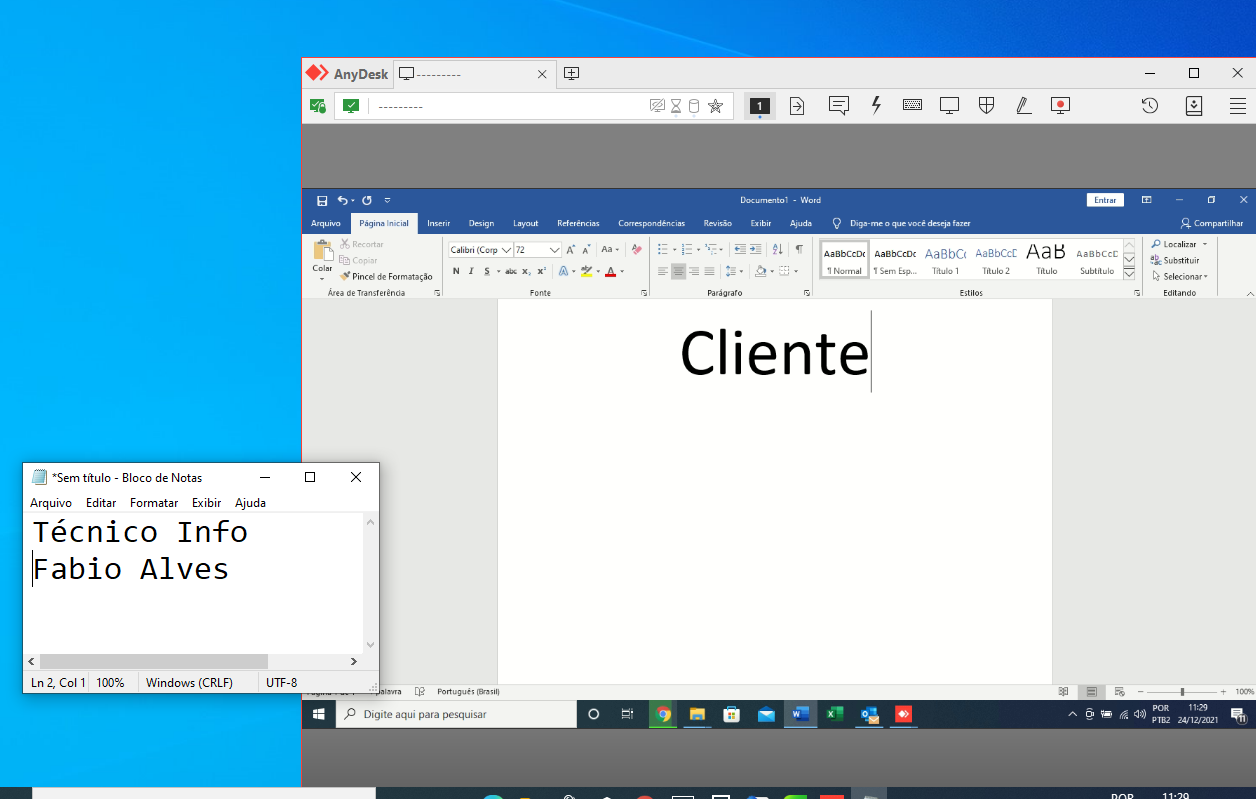The image size is (1256, 799).
Task: Click the AnyDesk session history clock icon
Action: coord(1150,105)
